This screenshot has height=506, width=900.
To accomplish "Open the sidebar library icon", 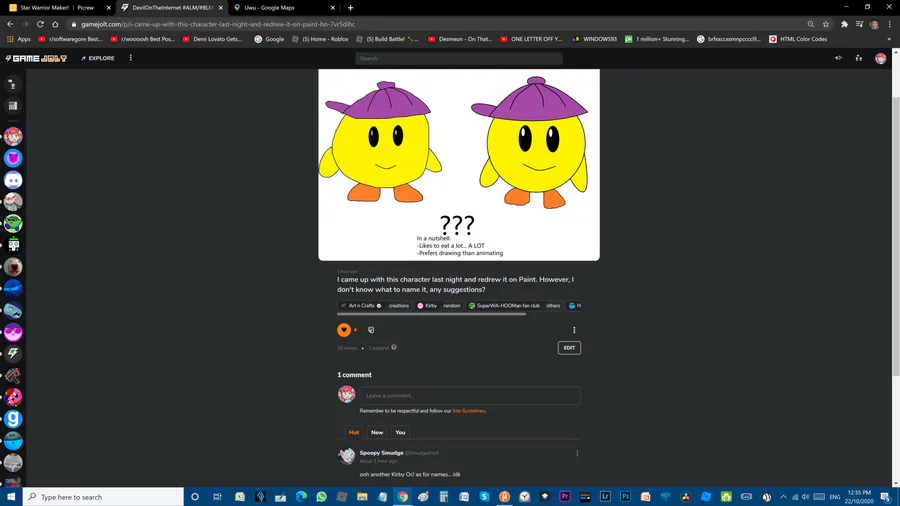I will 13,106.
